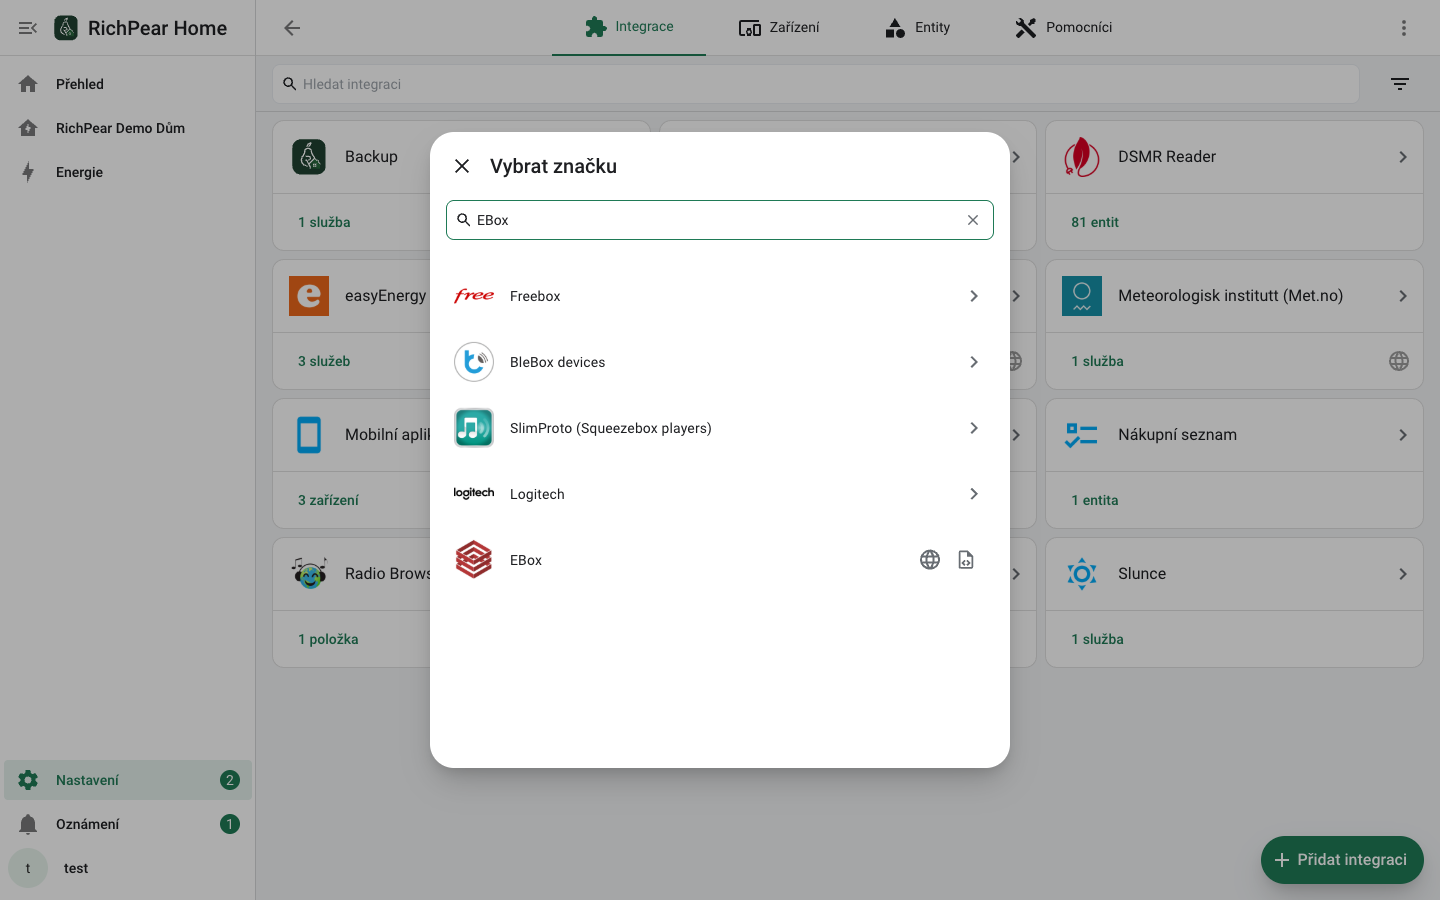The image size is (1440, 900).
Task: Click the Nastavení badge showing 2
Action: [x=230, y=780]
